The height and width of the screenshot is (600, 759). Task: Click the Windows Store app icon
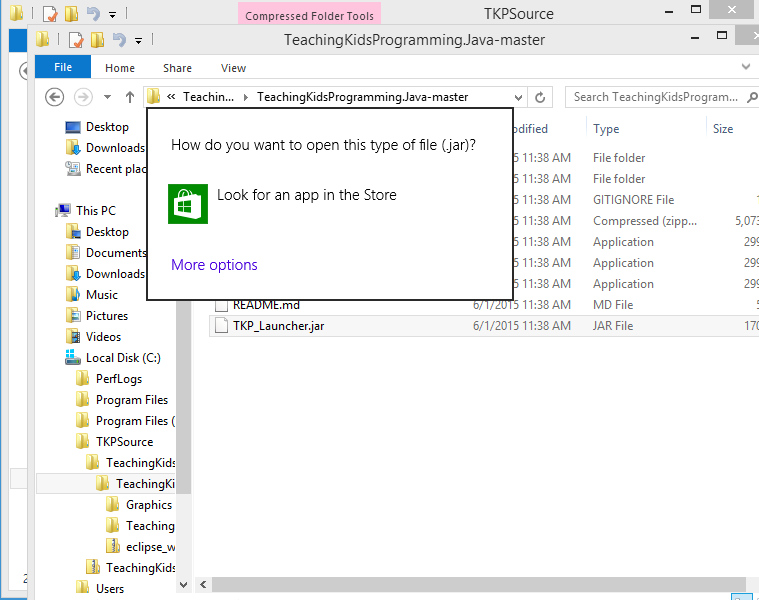pos(187,204)
